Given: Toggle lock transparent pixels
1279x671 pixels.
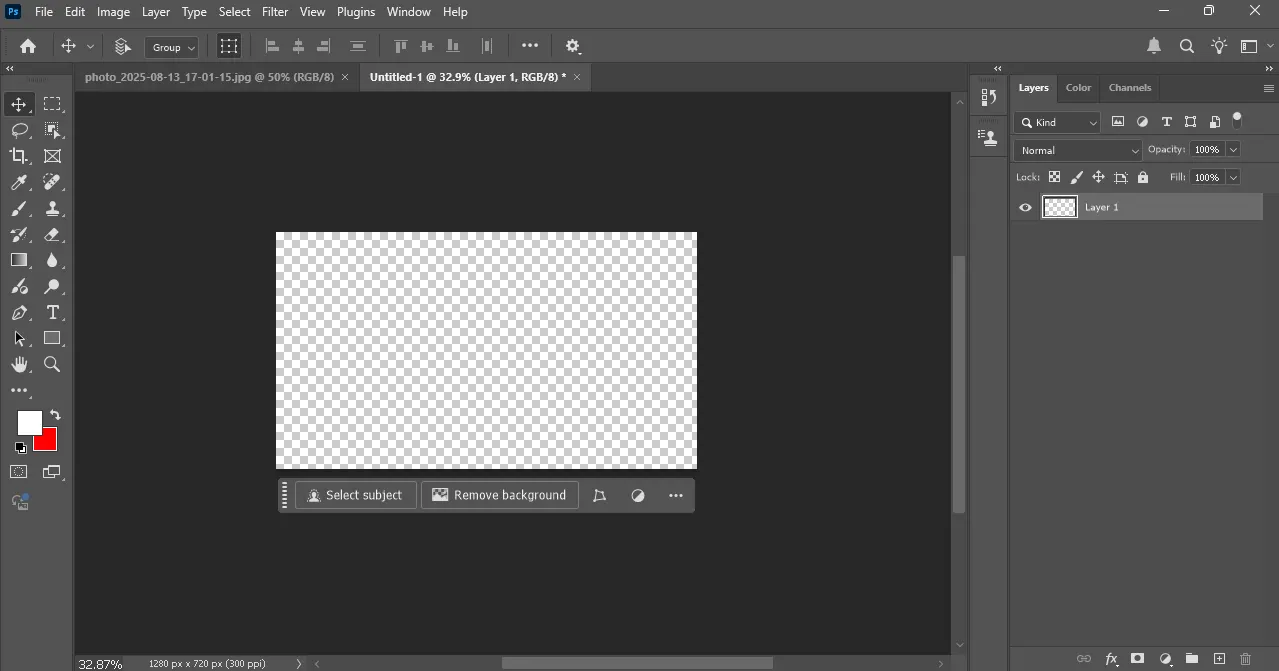Looking at the screenshot, I should (1054, 177).
